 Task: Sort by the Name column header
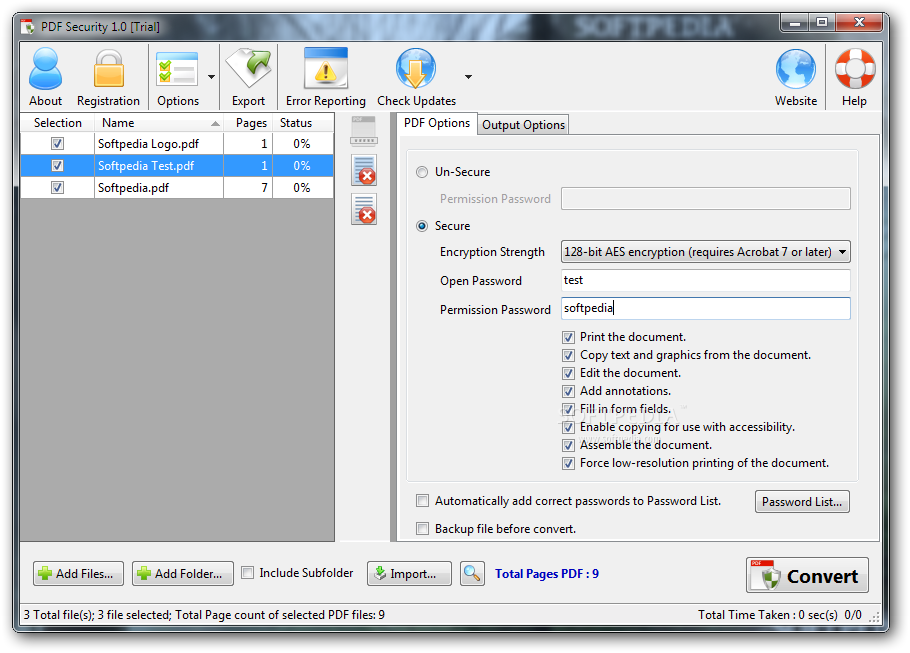[158, 123]
